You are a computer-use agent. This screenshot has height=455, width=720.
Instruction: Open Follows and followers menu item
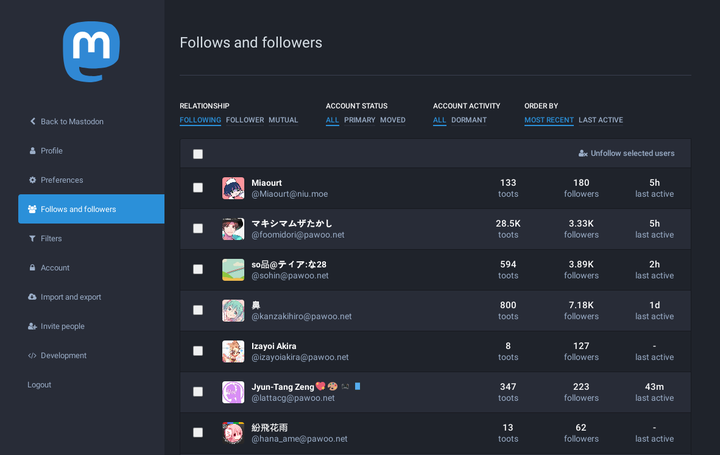[x=91, y=209]
